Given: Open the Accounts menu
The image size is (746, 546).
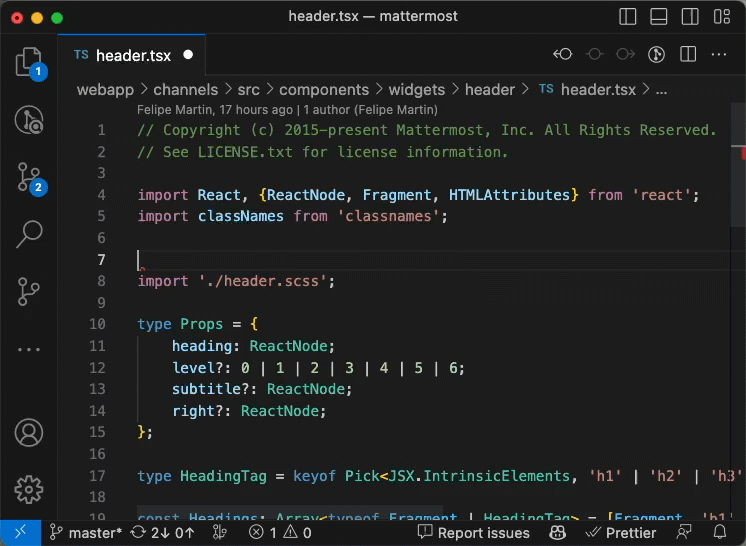Looking at the screenshot, I should pyautogui.click(x=29, y=432).
